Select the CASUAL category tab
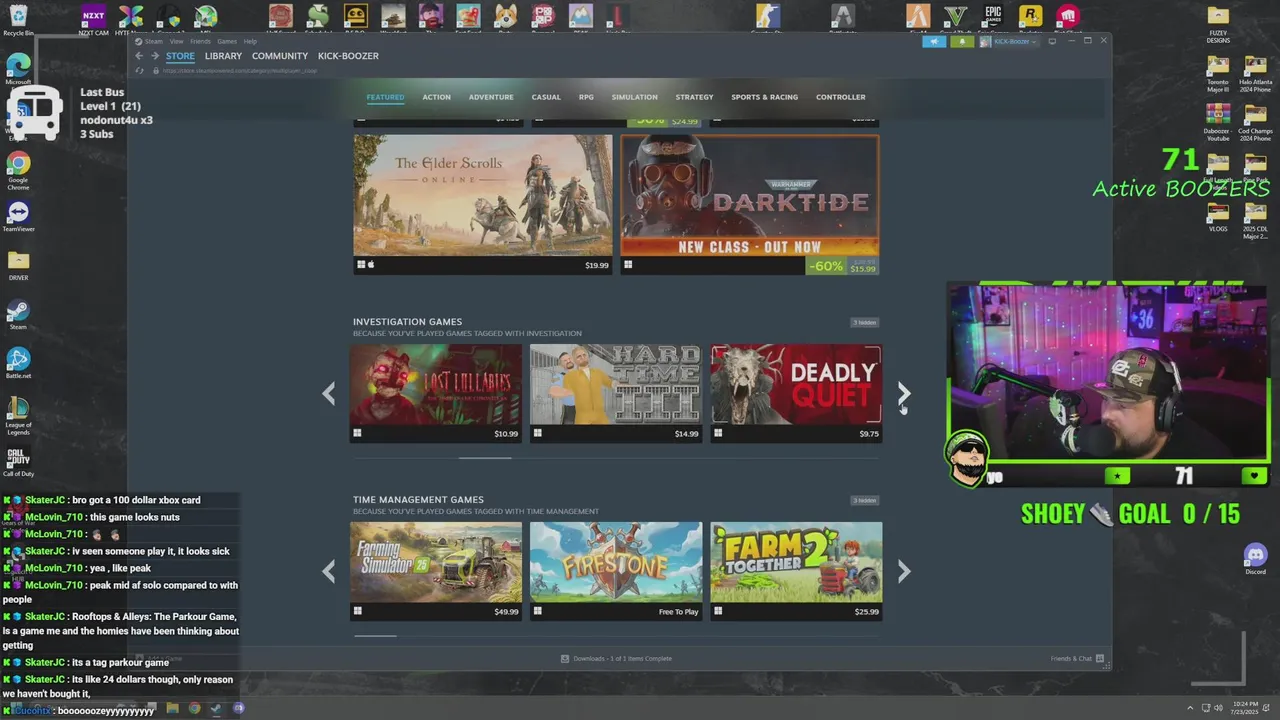The width and height of the screenshot is (1280, 720). coord(546,97)
